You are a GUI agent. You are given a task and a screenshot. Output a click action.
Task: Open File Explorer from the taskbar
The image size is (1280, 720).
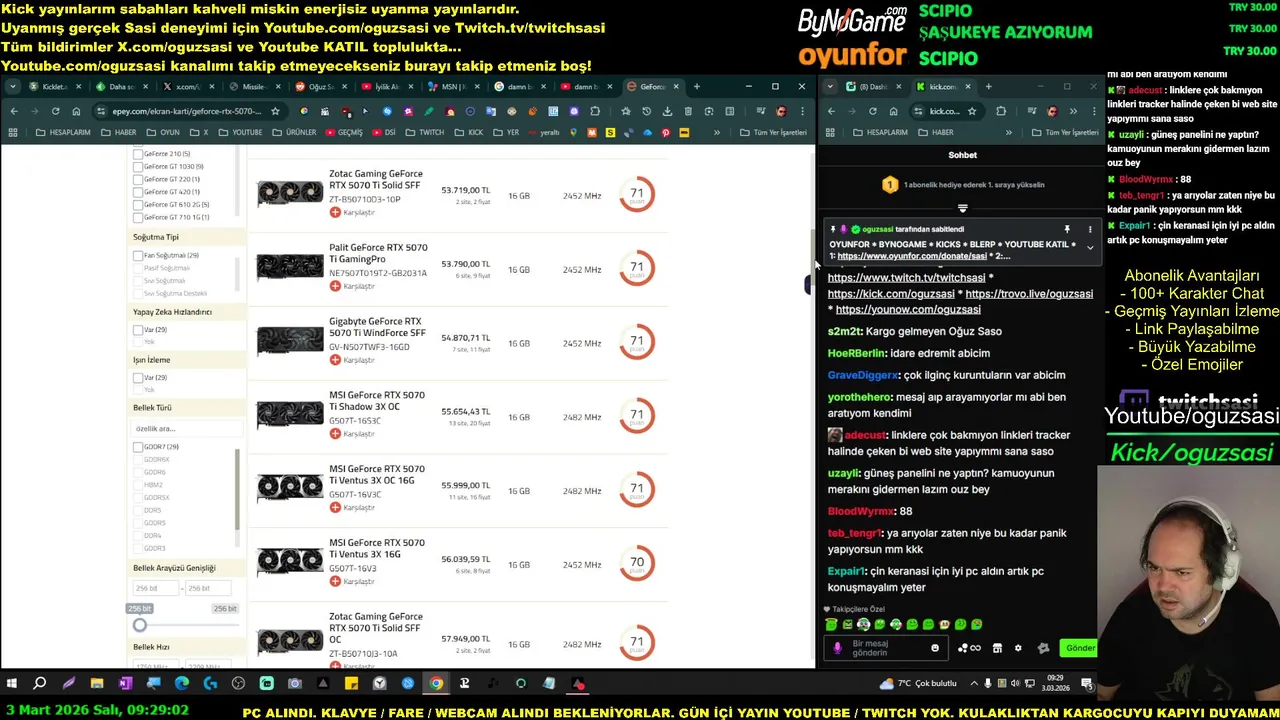[97, 684]
